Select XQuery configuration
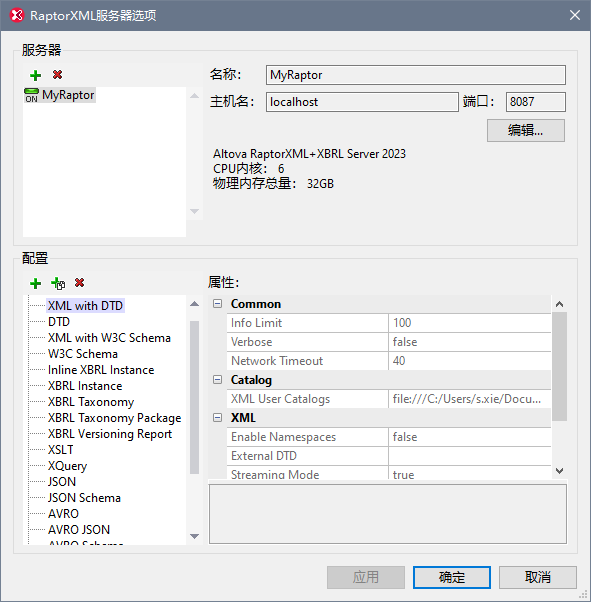591x602 pixels. 67,466
